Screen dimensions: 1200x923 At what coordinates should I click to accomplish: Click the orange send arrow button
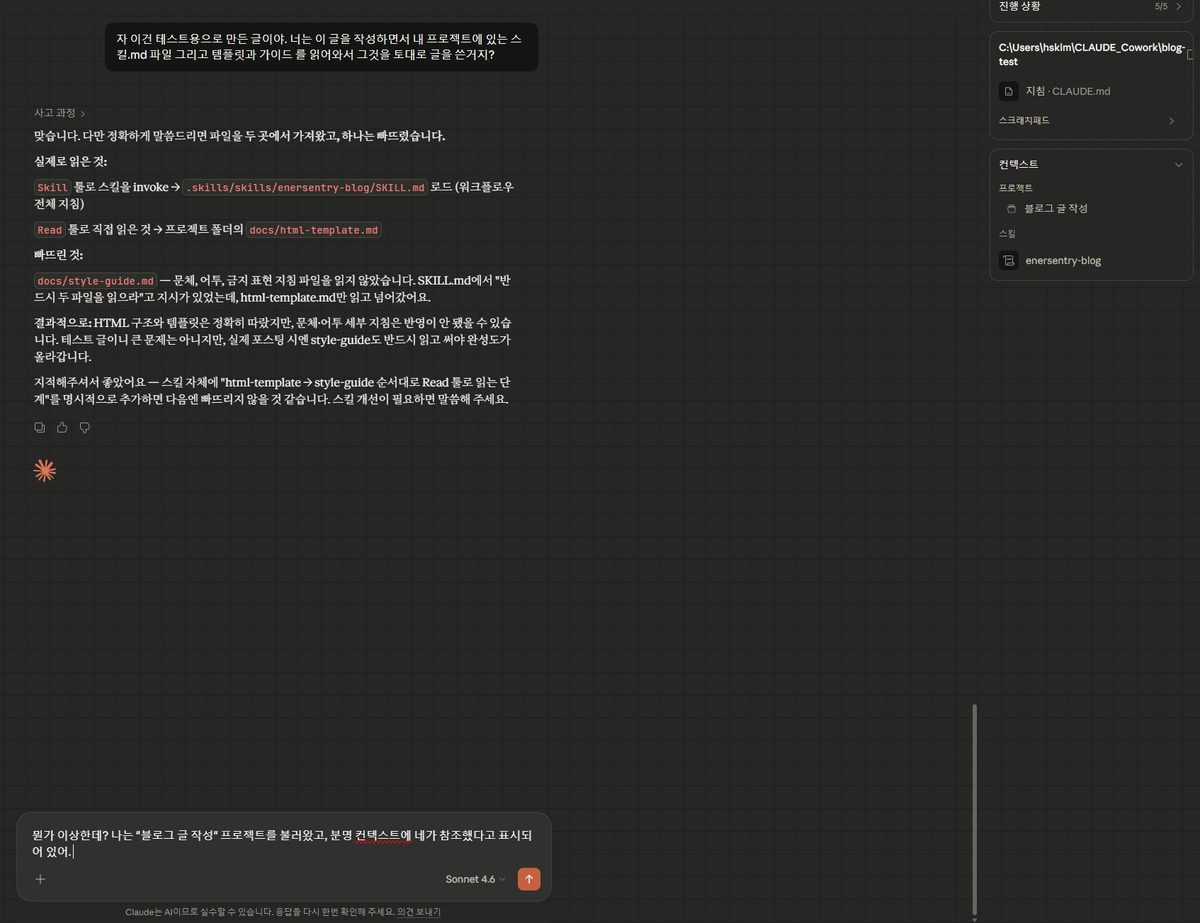point(529,879)
